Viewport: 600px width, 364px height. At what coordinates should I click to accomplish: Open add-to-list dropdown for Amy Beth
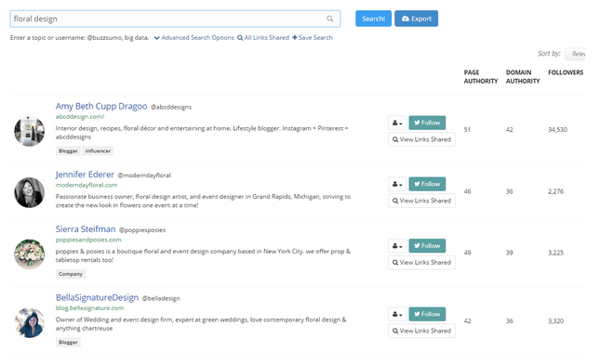[397, 123]
